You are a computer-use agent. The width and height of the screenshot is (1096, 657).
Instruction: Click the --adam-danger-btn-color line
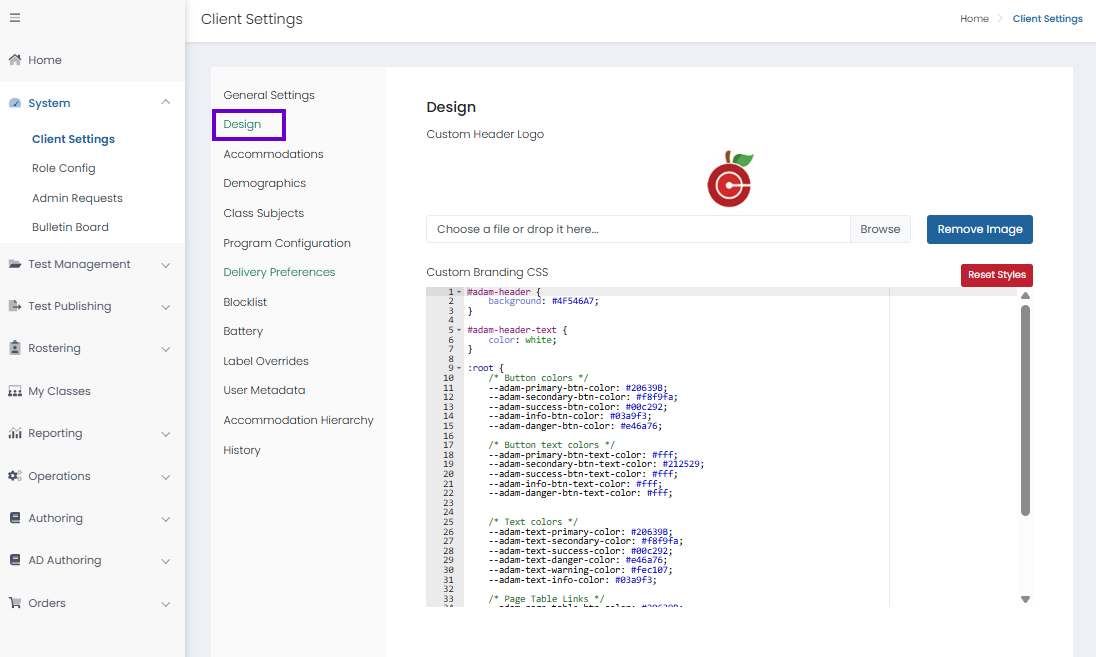(575, 426)
